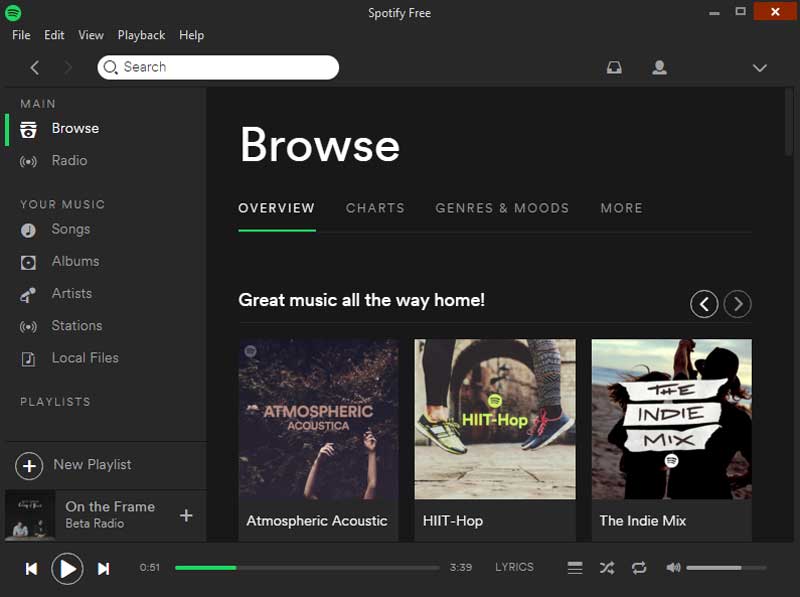Add On the Frame to your music
The height and width of the screenshot is (597, 800).
point(186,515)
